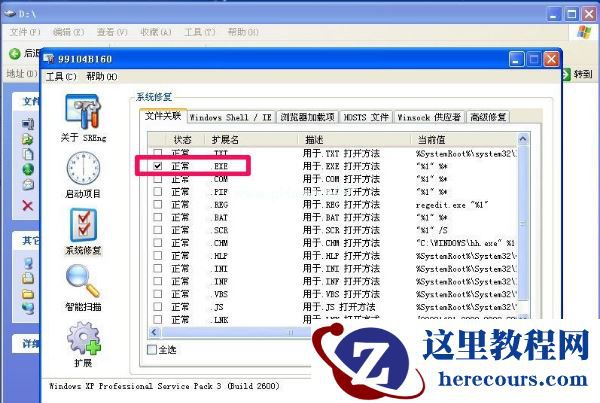Switch to the HOSTS 文件 tab
The width and height of the screenshot is (600, 403).
[x=365, y=117]
